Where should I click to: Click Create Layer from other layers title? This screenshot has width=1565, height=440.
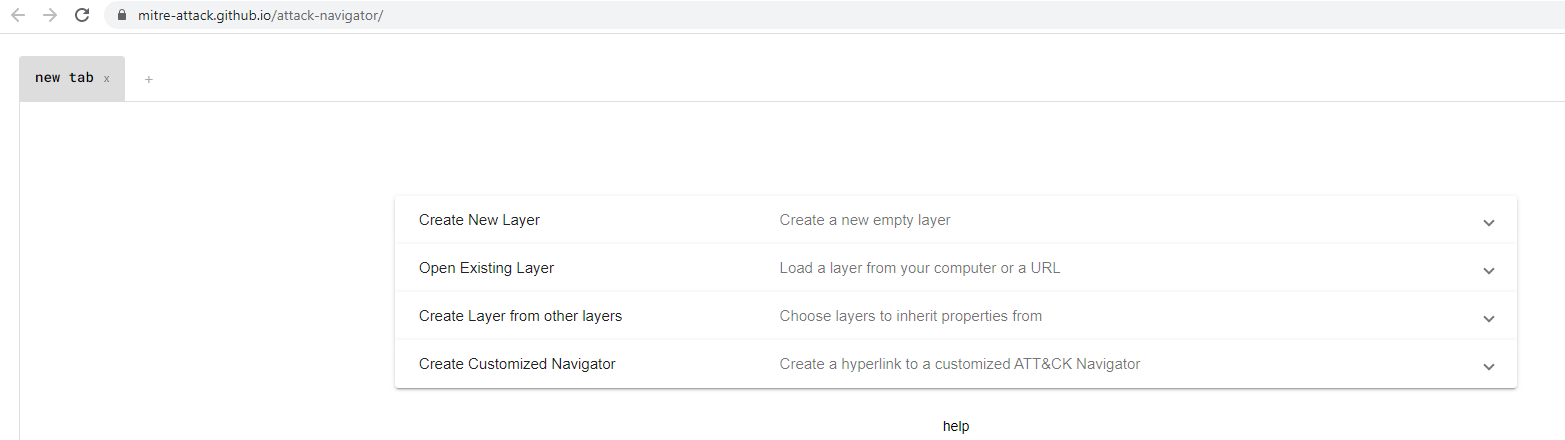[x=520, y=316]
